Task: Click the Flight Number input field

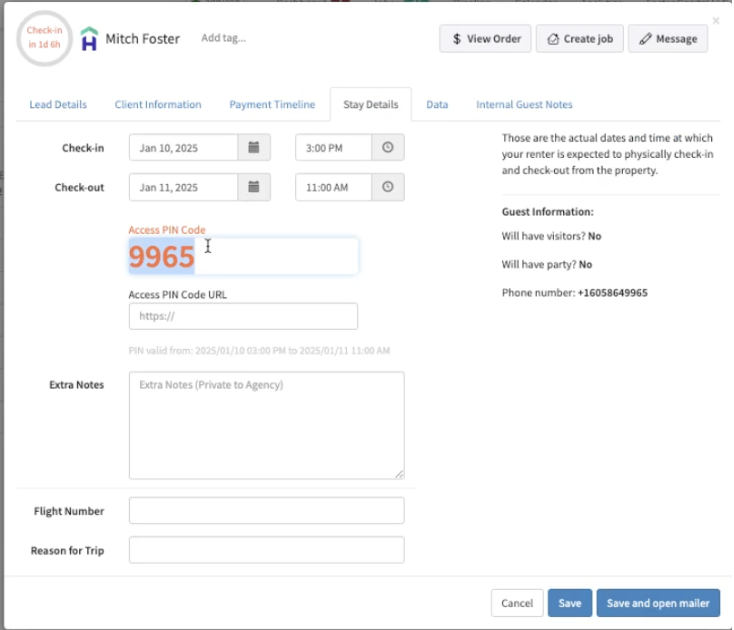Action: coord(266,511)
